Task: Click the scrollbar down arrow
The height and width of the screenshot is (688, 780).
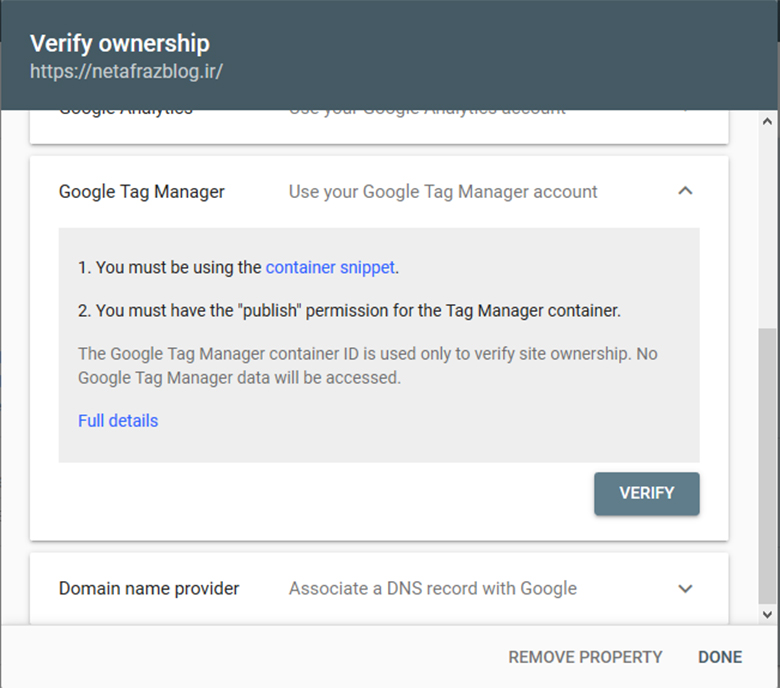Action: (767, 615)
